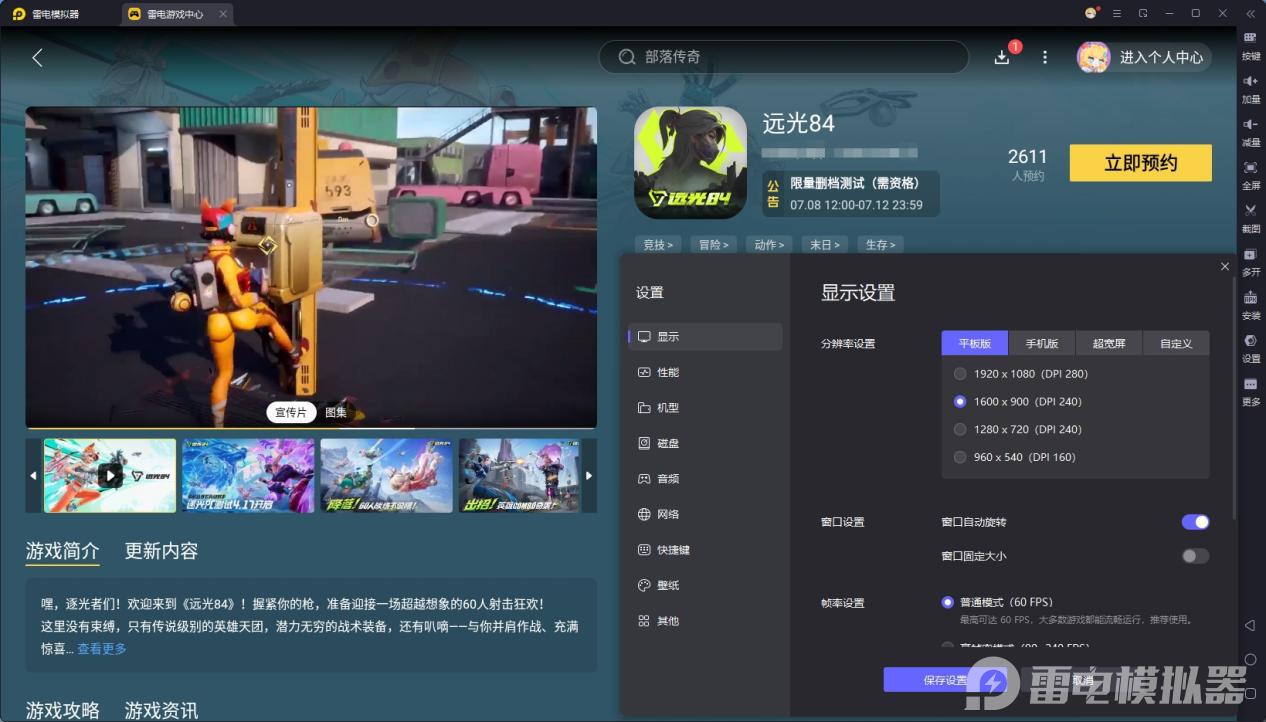This screenshot has height=722, width=1266.
Task: Open 网络 settings section
Action: pyautogui.click(x=705, y=514)
